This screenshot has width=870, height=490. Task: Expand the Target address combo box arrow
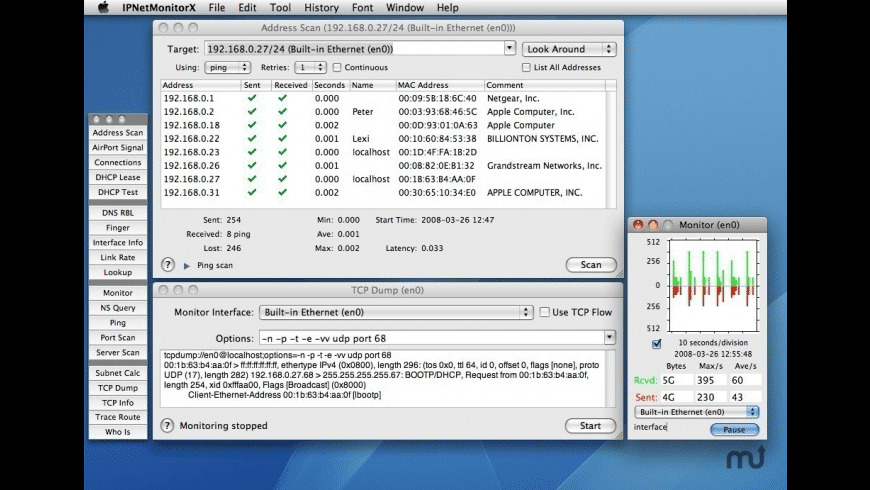coord(509,48)
